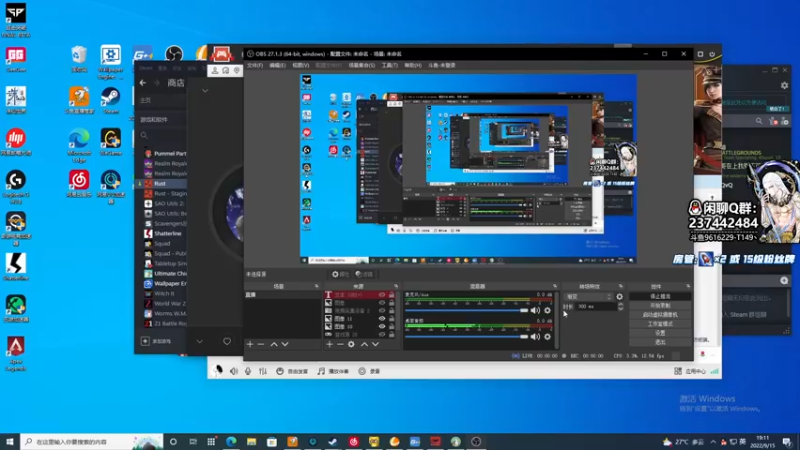Open source properties gear under sources list
Image resolution: width=800 pixels, height=450 pixels.
[x=351, y=344]
